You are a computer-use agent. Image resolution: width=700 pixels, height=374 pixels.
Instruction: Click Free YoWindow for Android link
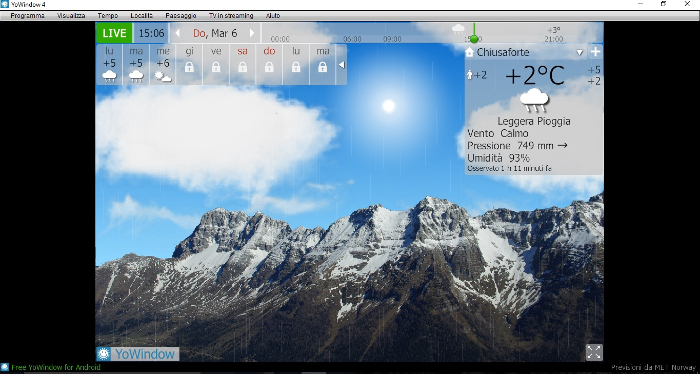point(56,367)
